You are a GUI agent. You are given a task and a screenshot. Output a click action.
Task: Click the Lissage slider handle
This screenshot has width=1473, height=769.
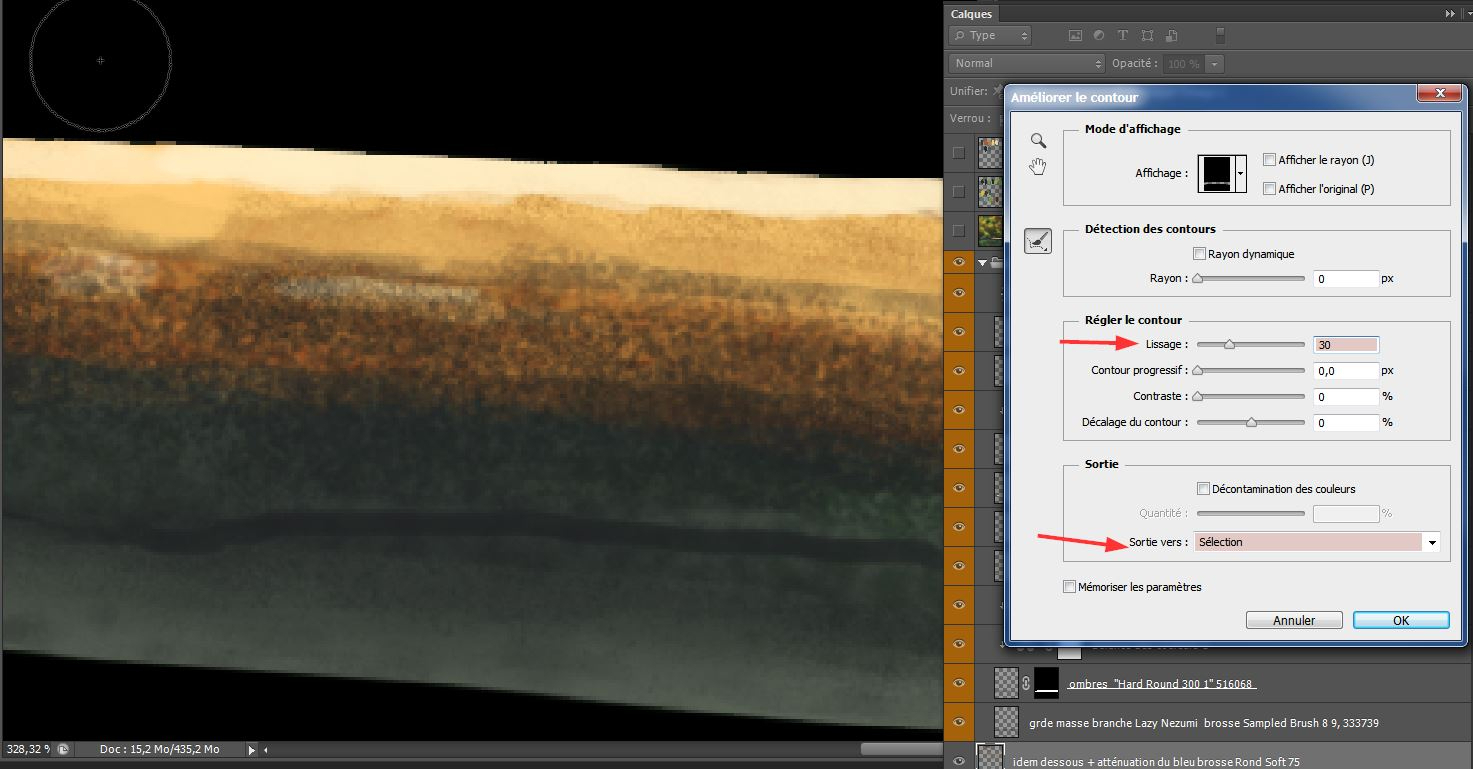[x=1229, y=344]
